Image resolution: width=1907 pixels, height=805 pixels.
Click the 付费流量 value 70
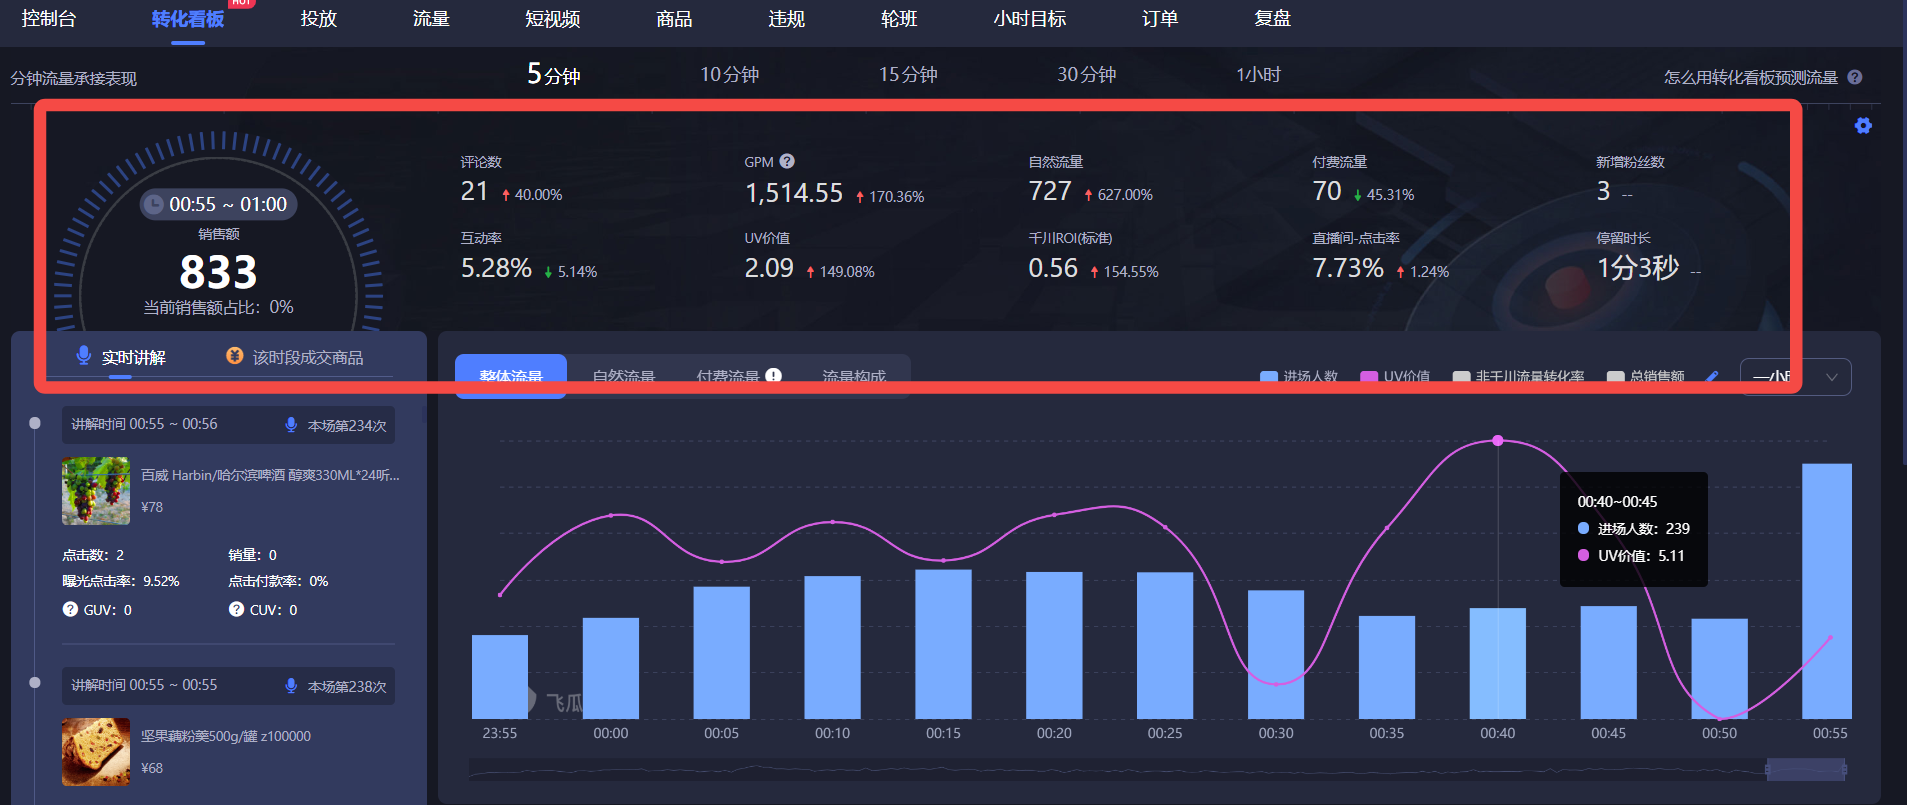tap(1327, 191)
